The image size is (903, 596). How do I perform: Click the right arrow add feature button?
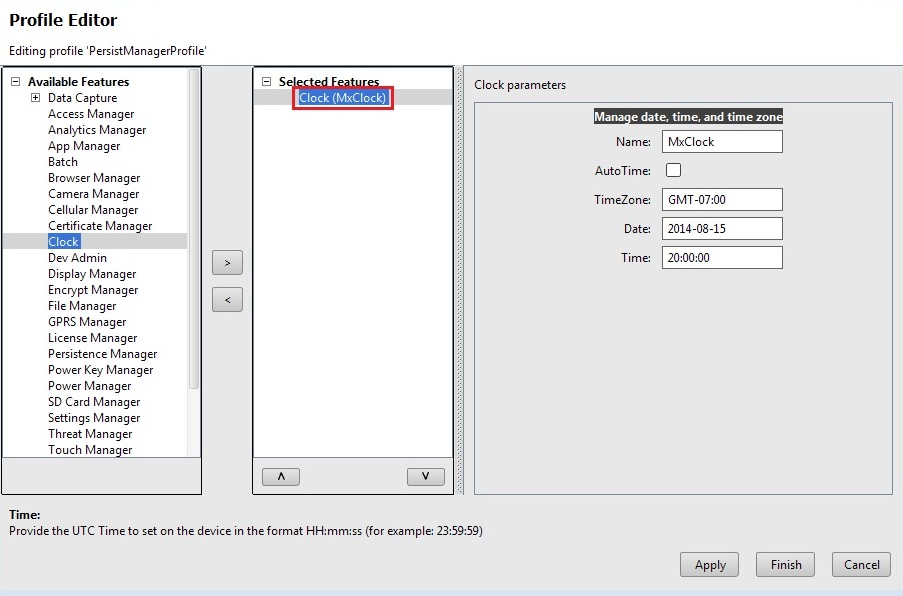point(227,263)
